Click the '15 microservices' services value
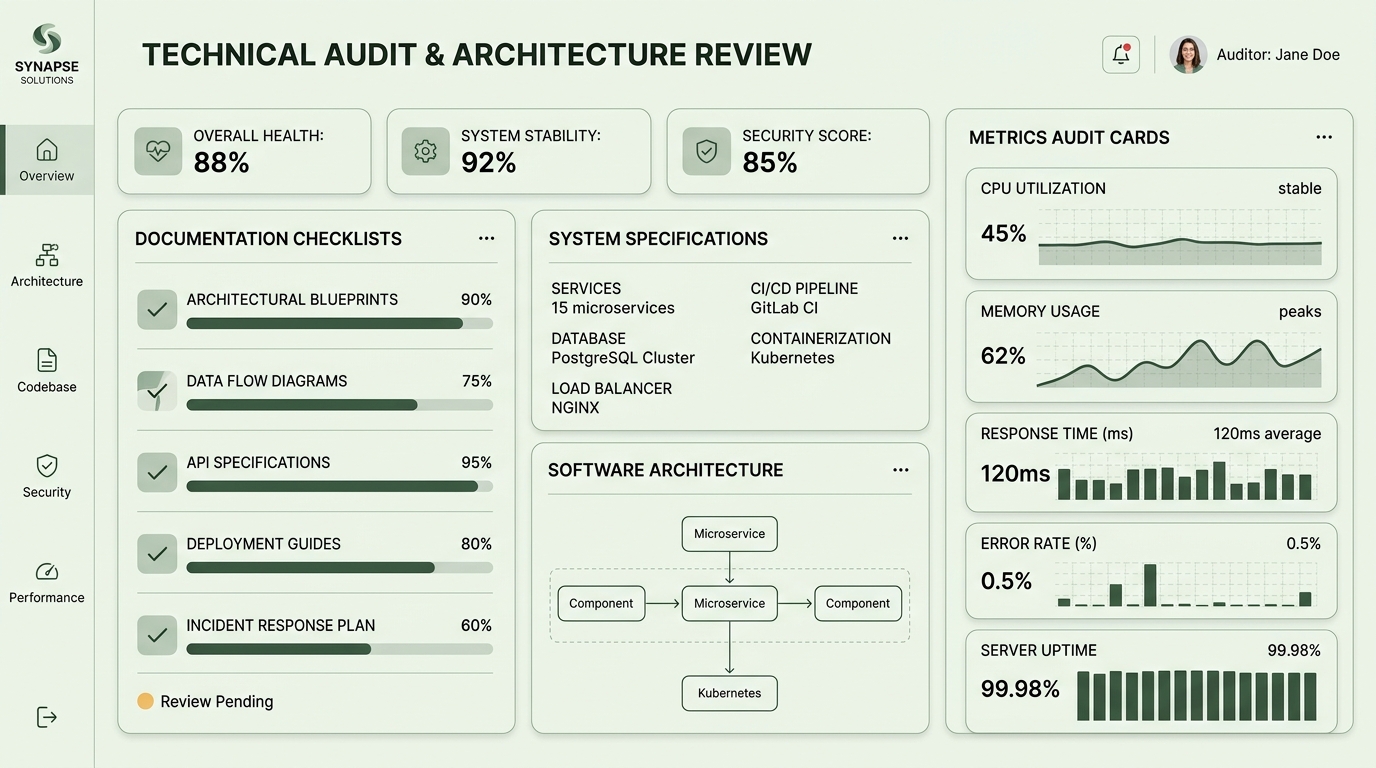The width and height of the screenshot is (1376, 768). pyautogui.click(x=613, y=308)
